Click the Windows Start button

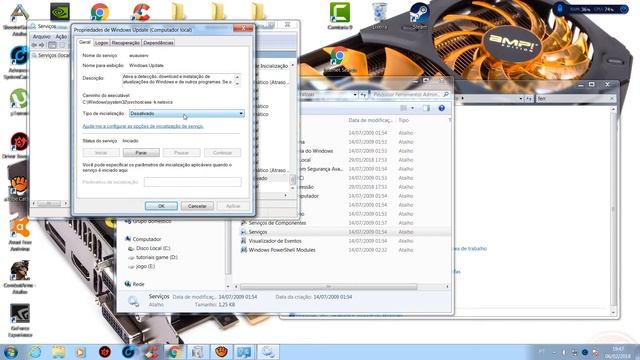point(11,352)
